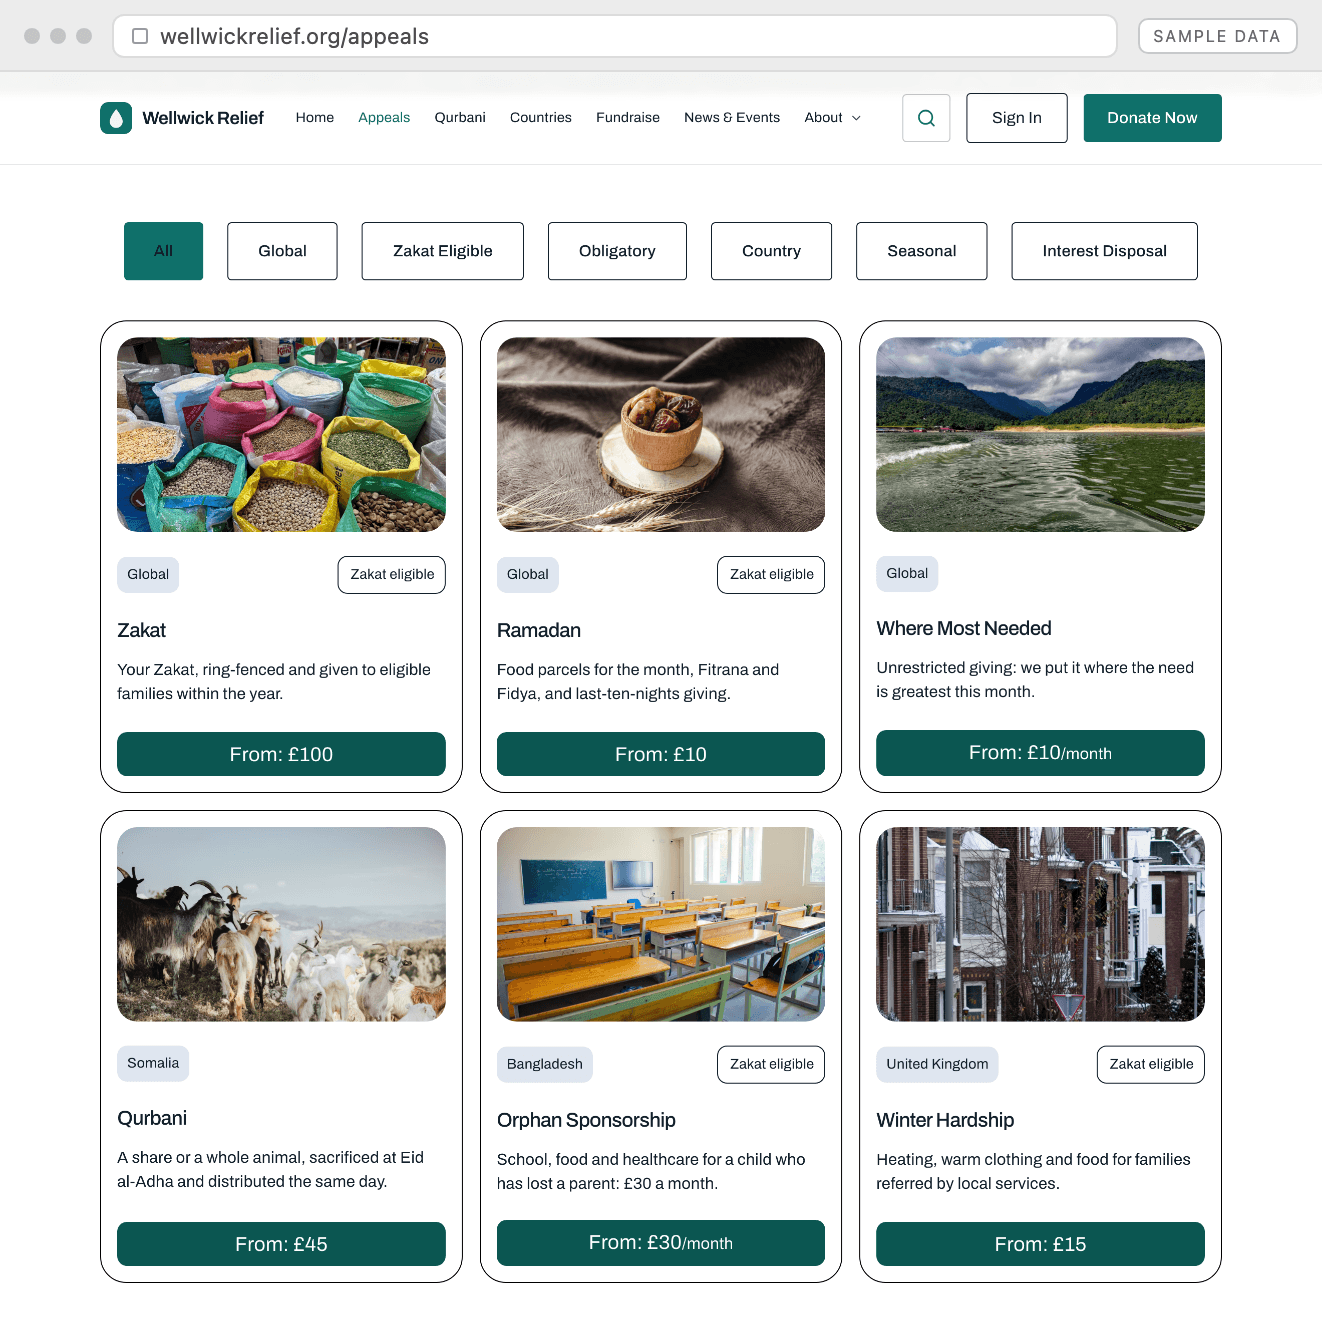Sponsor an orphan from £30/month
1322x1322 pixels.
click(661, 1243)
